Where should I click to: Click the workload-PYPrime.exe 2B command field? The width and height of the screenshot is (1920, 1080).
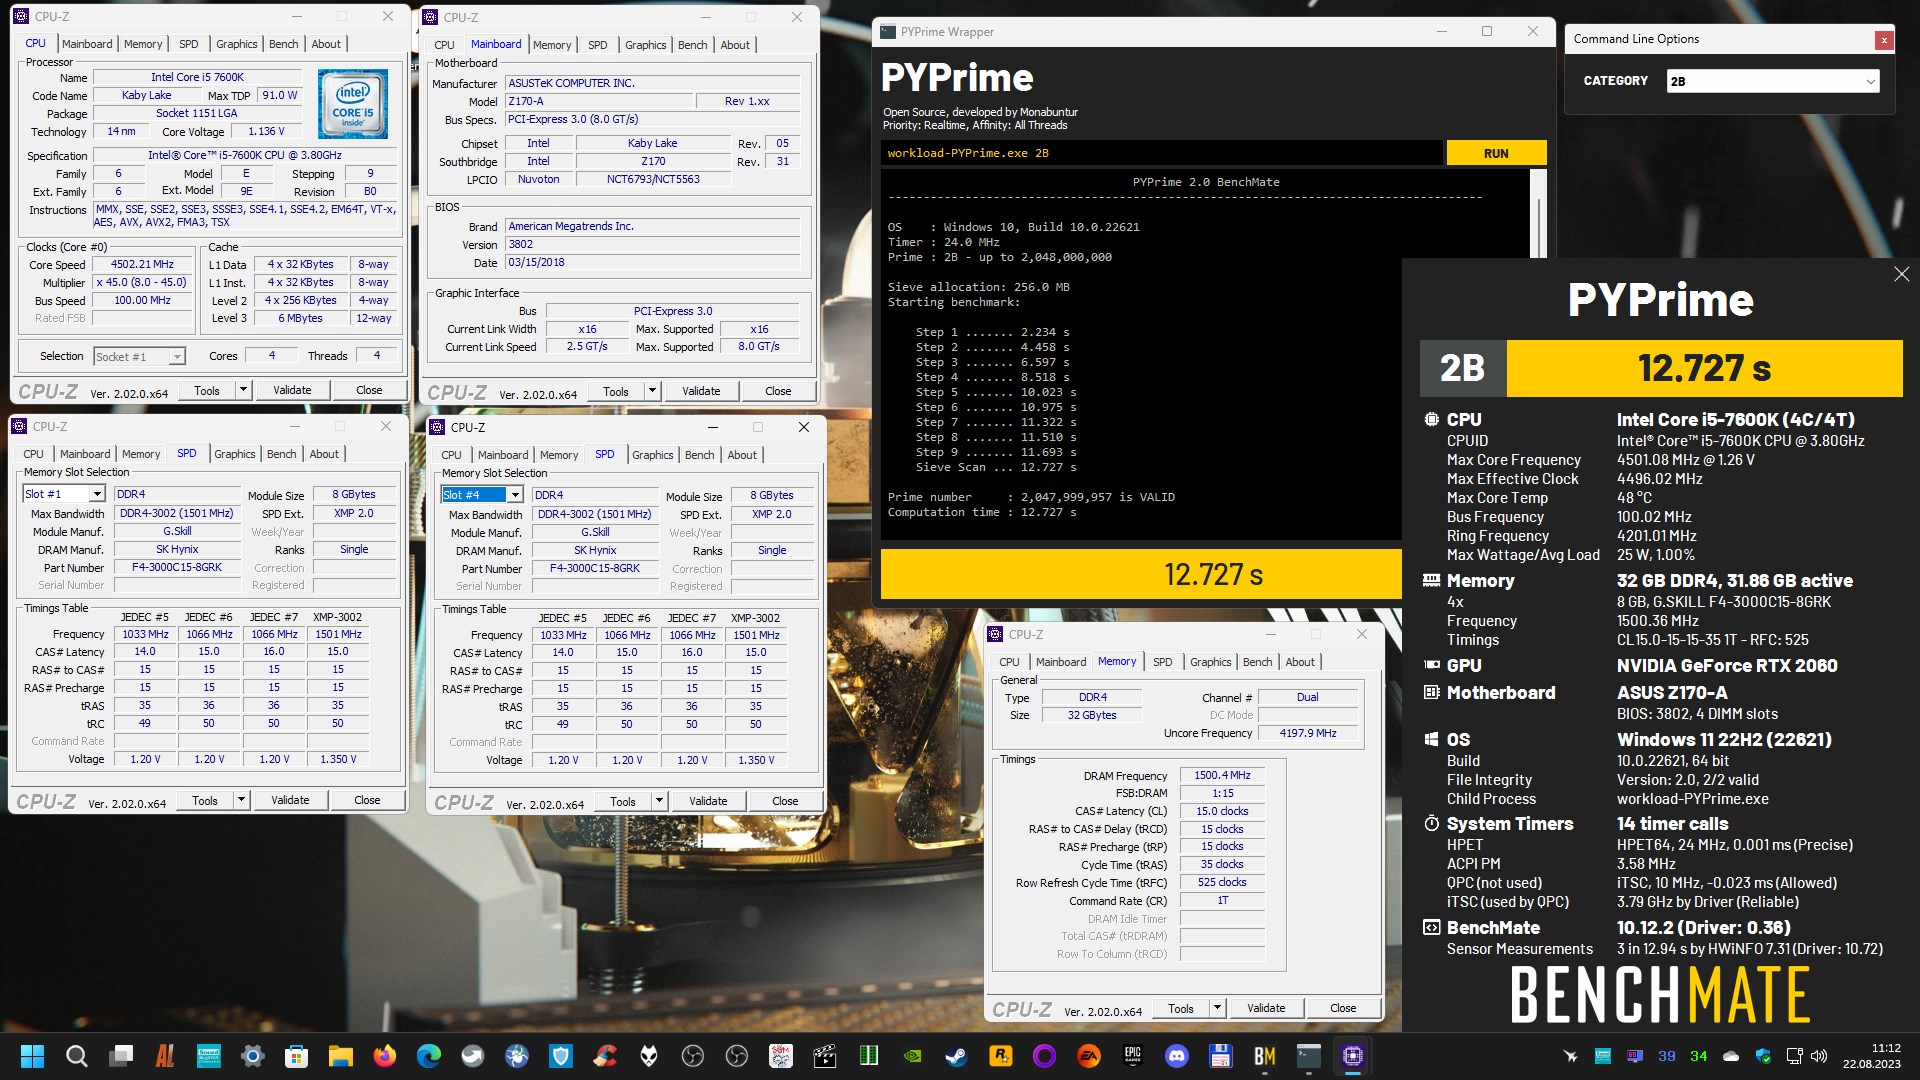click(1163, 153)
